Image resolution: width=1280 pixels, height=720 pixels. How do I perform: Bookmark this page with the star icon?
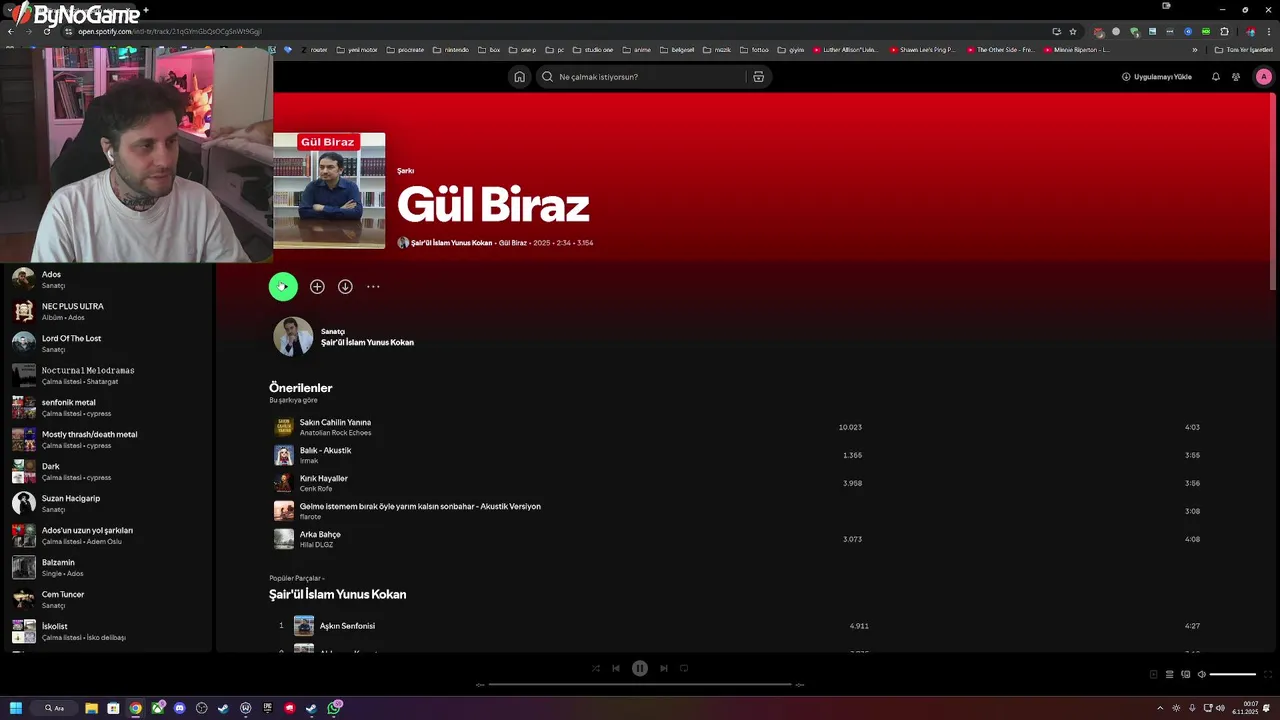pos(1073,31)
